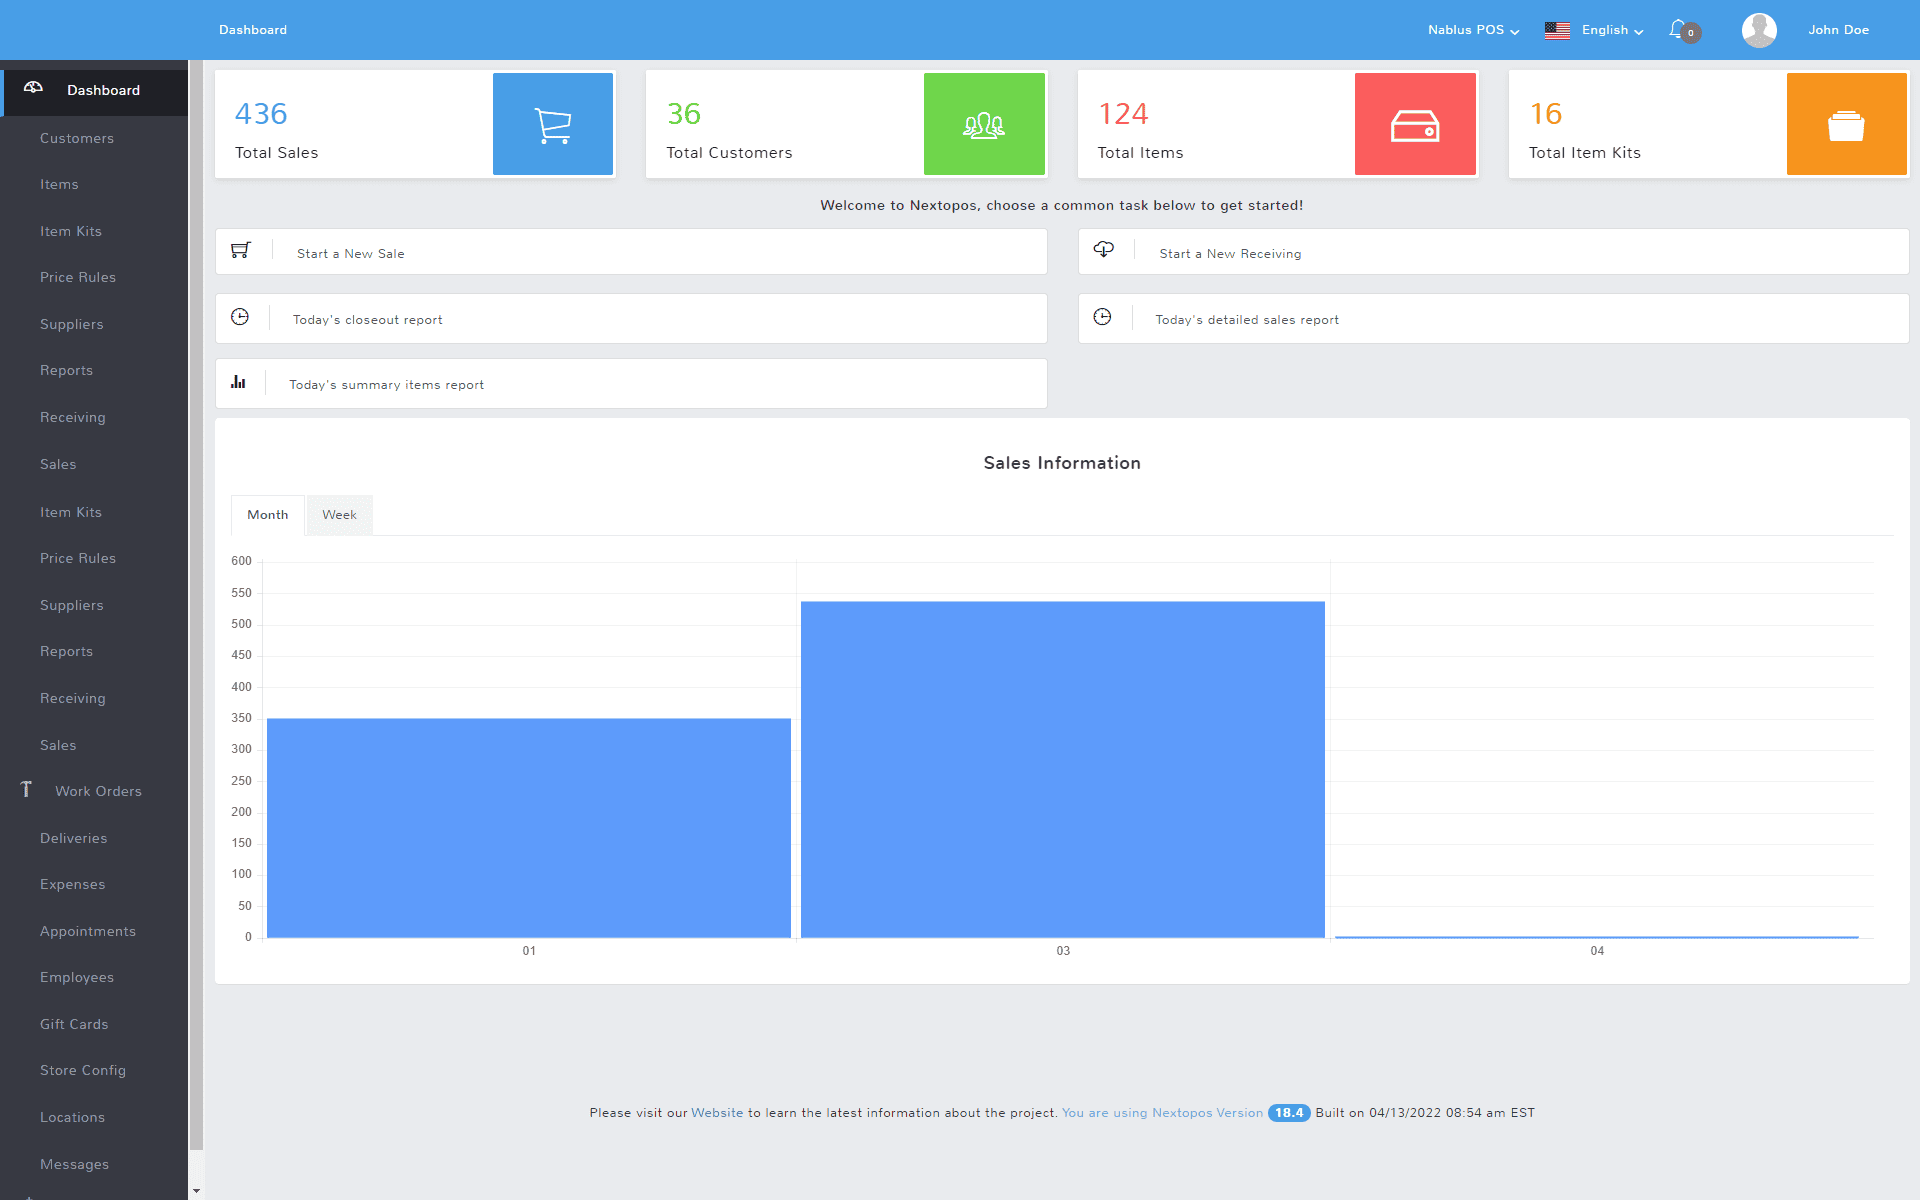
Task: Click the green Total Customers people icon
Action: point(984,125)
